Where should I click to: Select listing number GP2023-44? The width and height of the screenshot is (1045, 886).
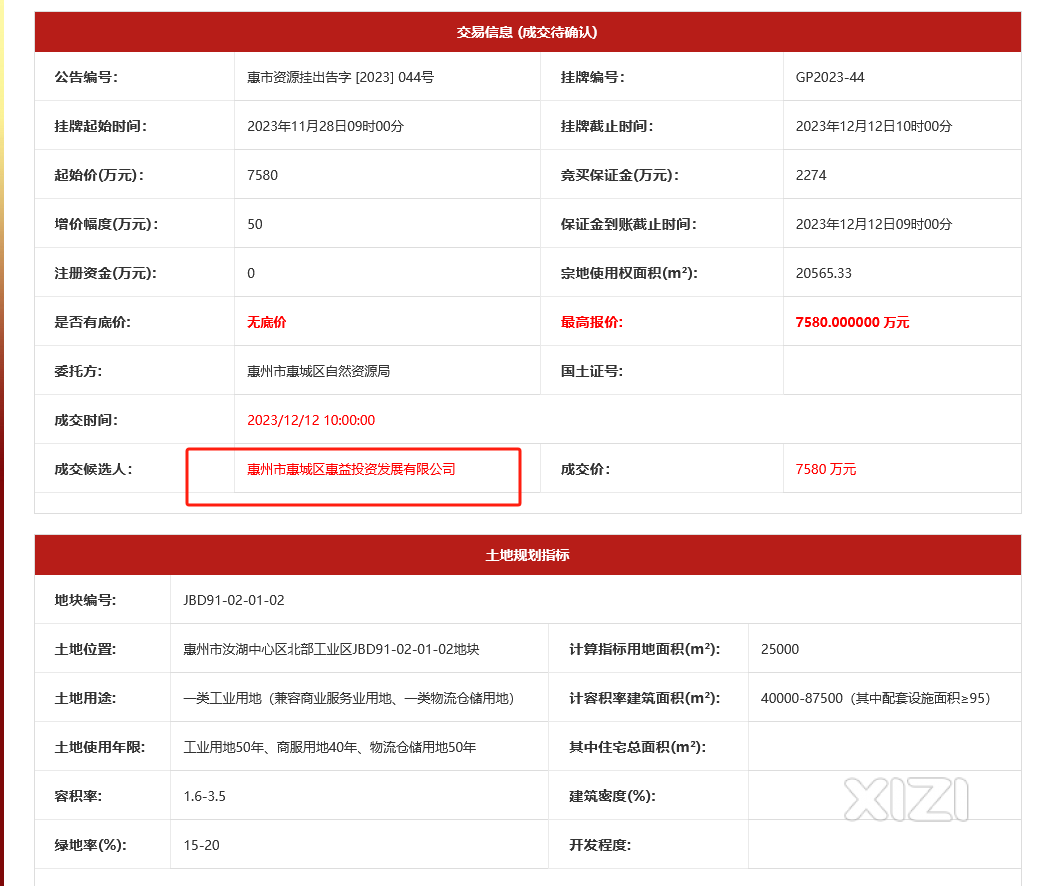click(830, 77)
